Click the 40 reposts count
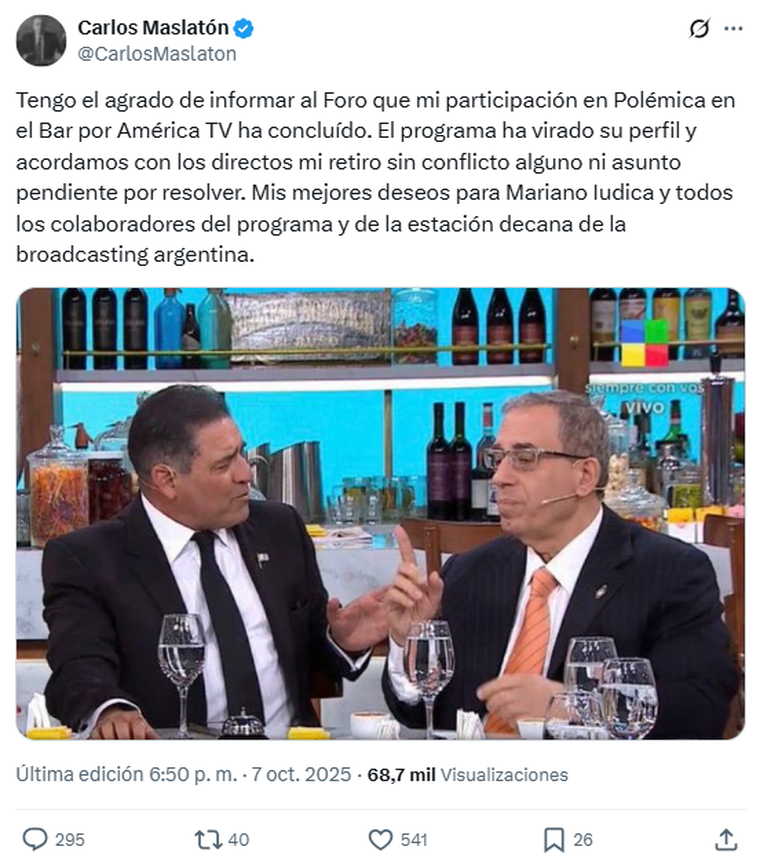Screen dimensions: 760x861 [238, 840]
